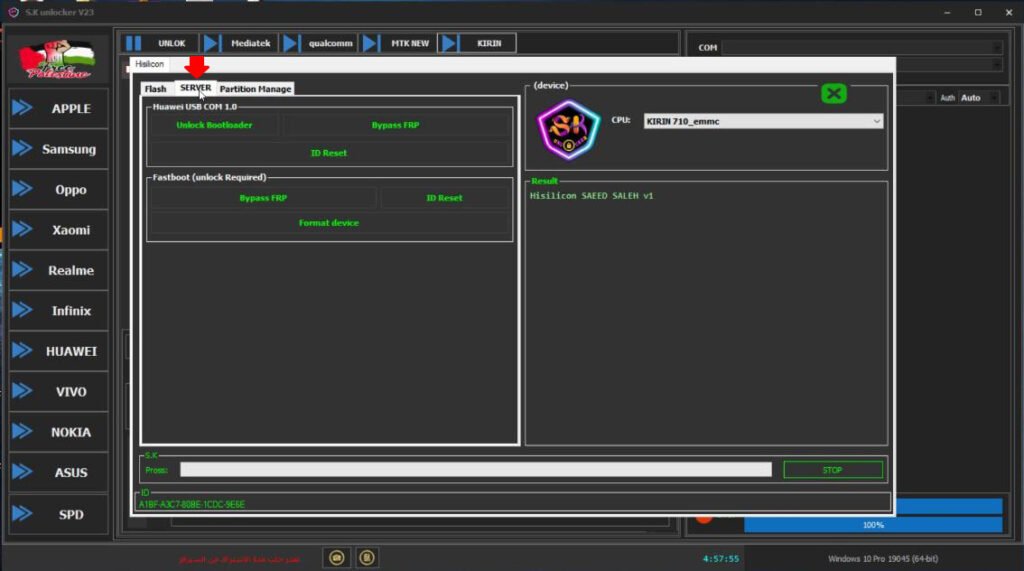Open the COM port dropdown

[861, 47]
